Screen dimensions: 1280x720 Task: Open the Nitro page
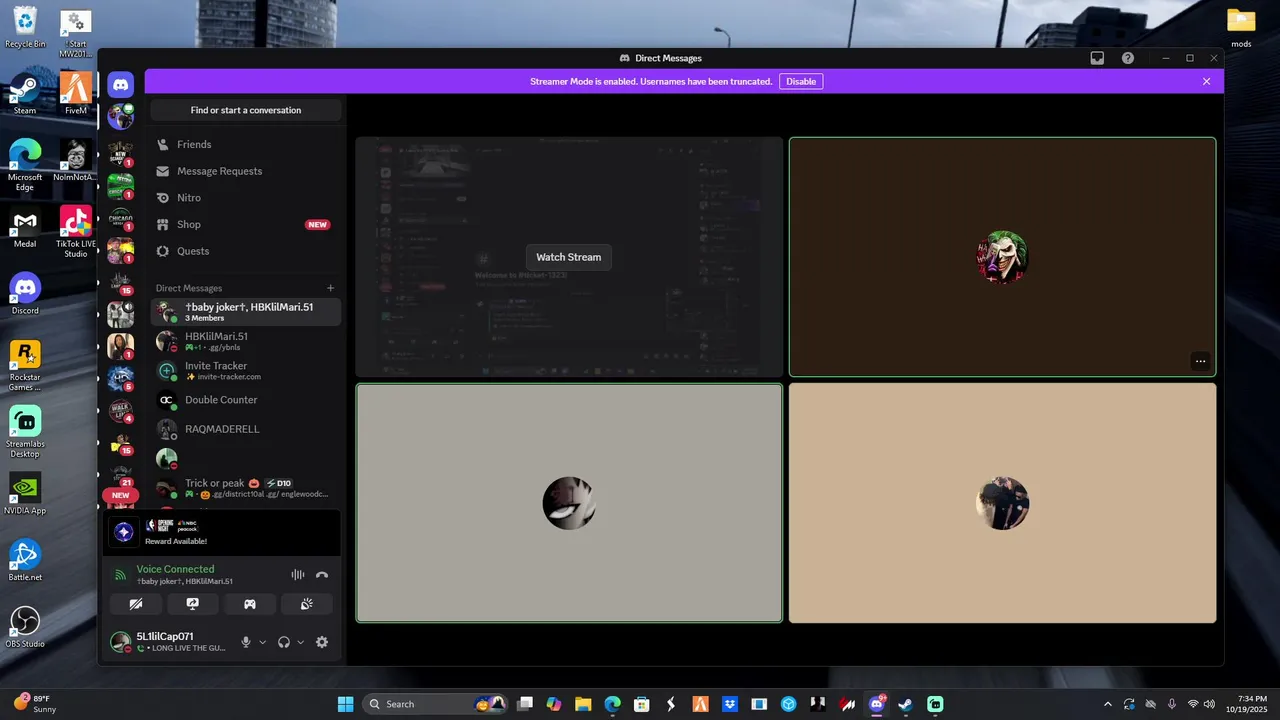click(x=246, y=198)
